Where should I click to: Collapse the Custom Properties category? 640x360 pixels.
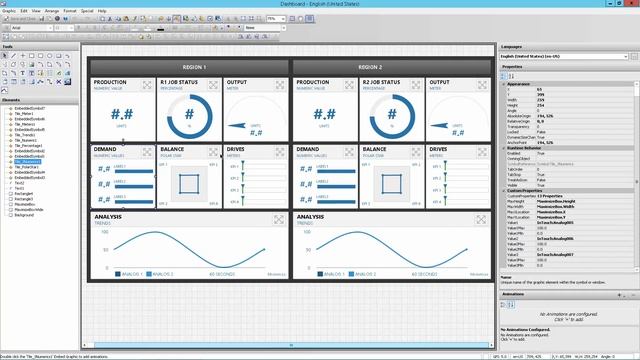click(504, 191)
